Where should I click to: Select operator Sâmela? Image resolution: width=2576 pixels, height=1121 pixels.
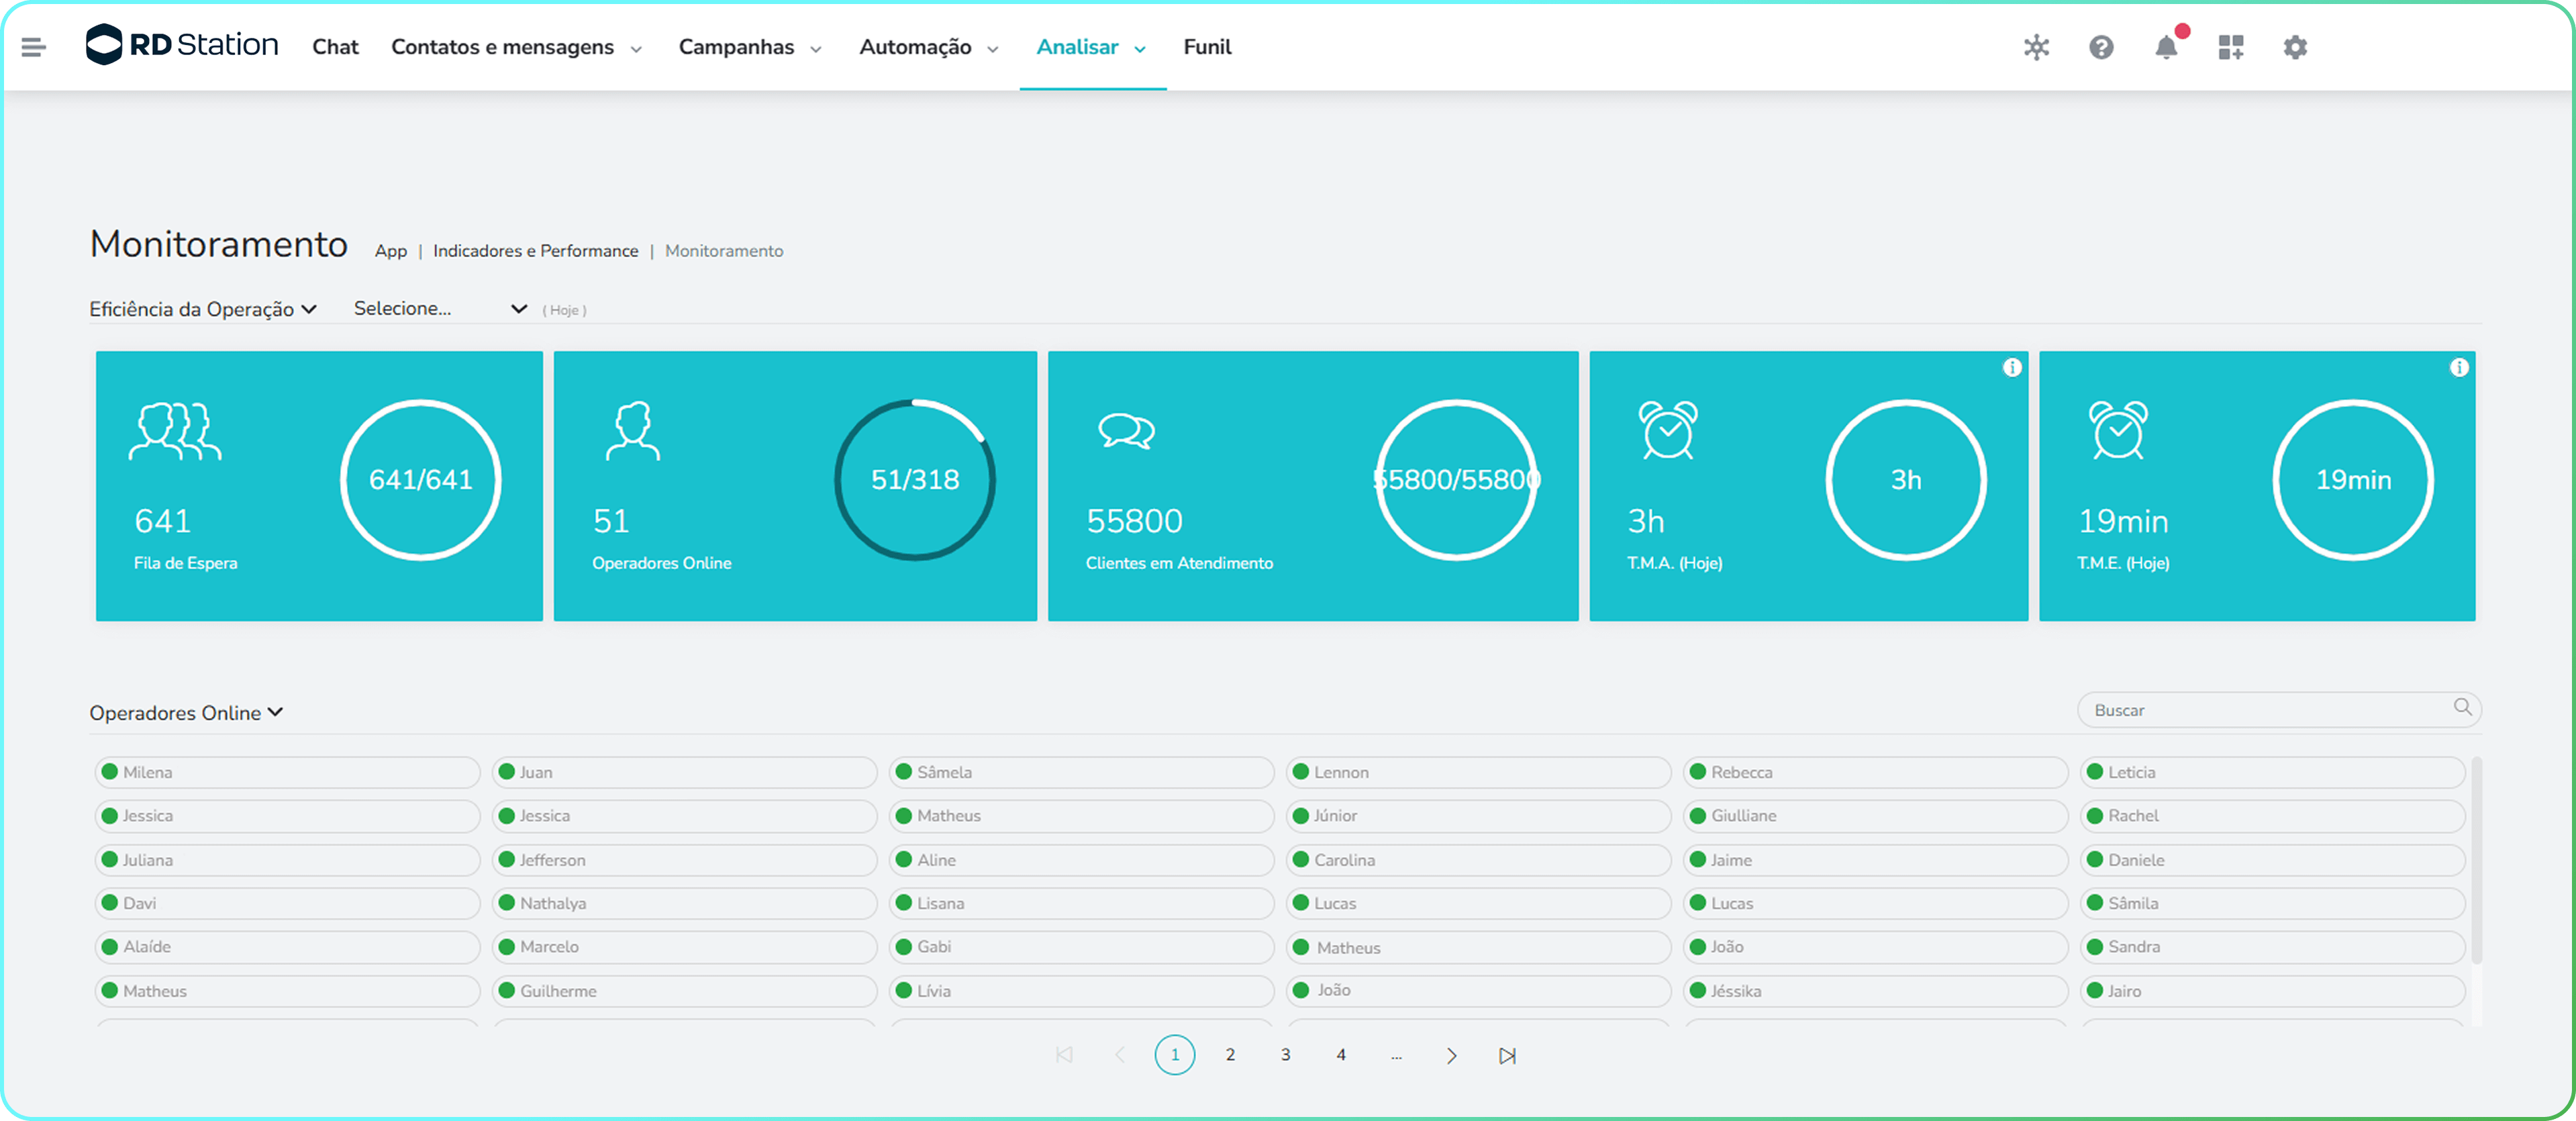(1081, 772)
